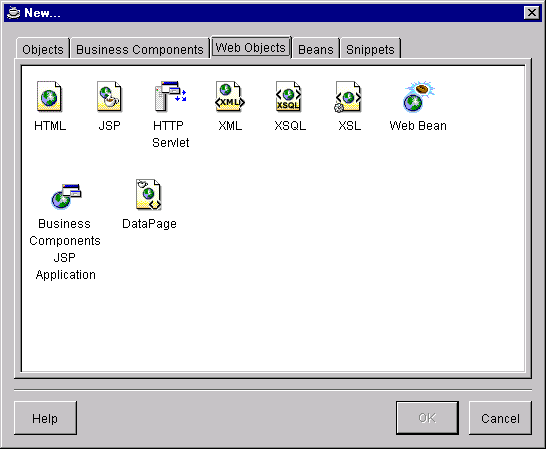Select the JSP page icon

tap(109, 97)
